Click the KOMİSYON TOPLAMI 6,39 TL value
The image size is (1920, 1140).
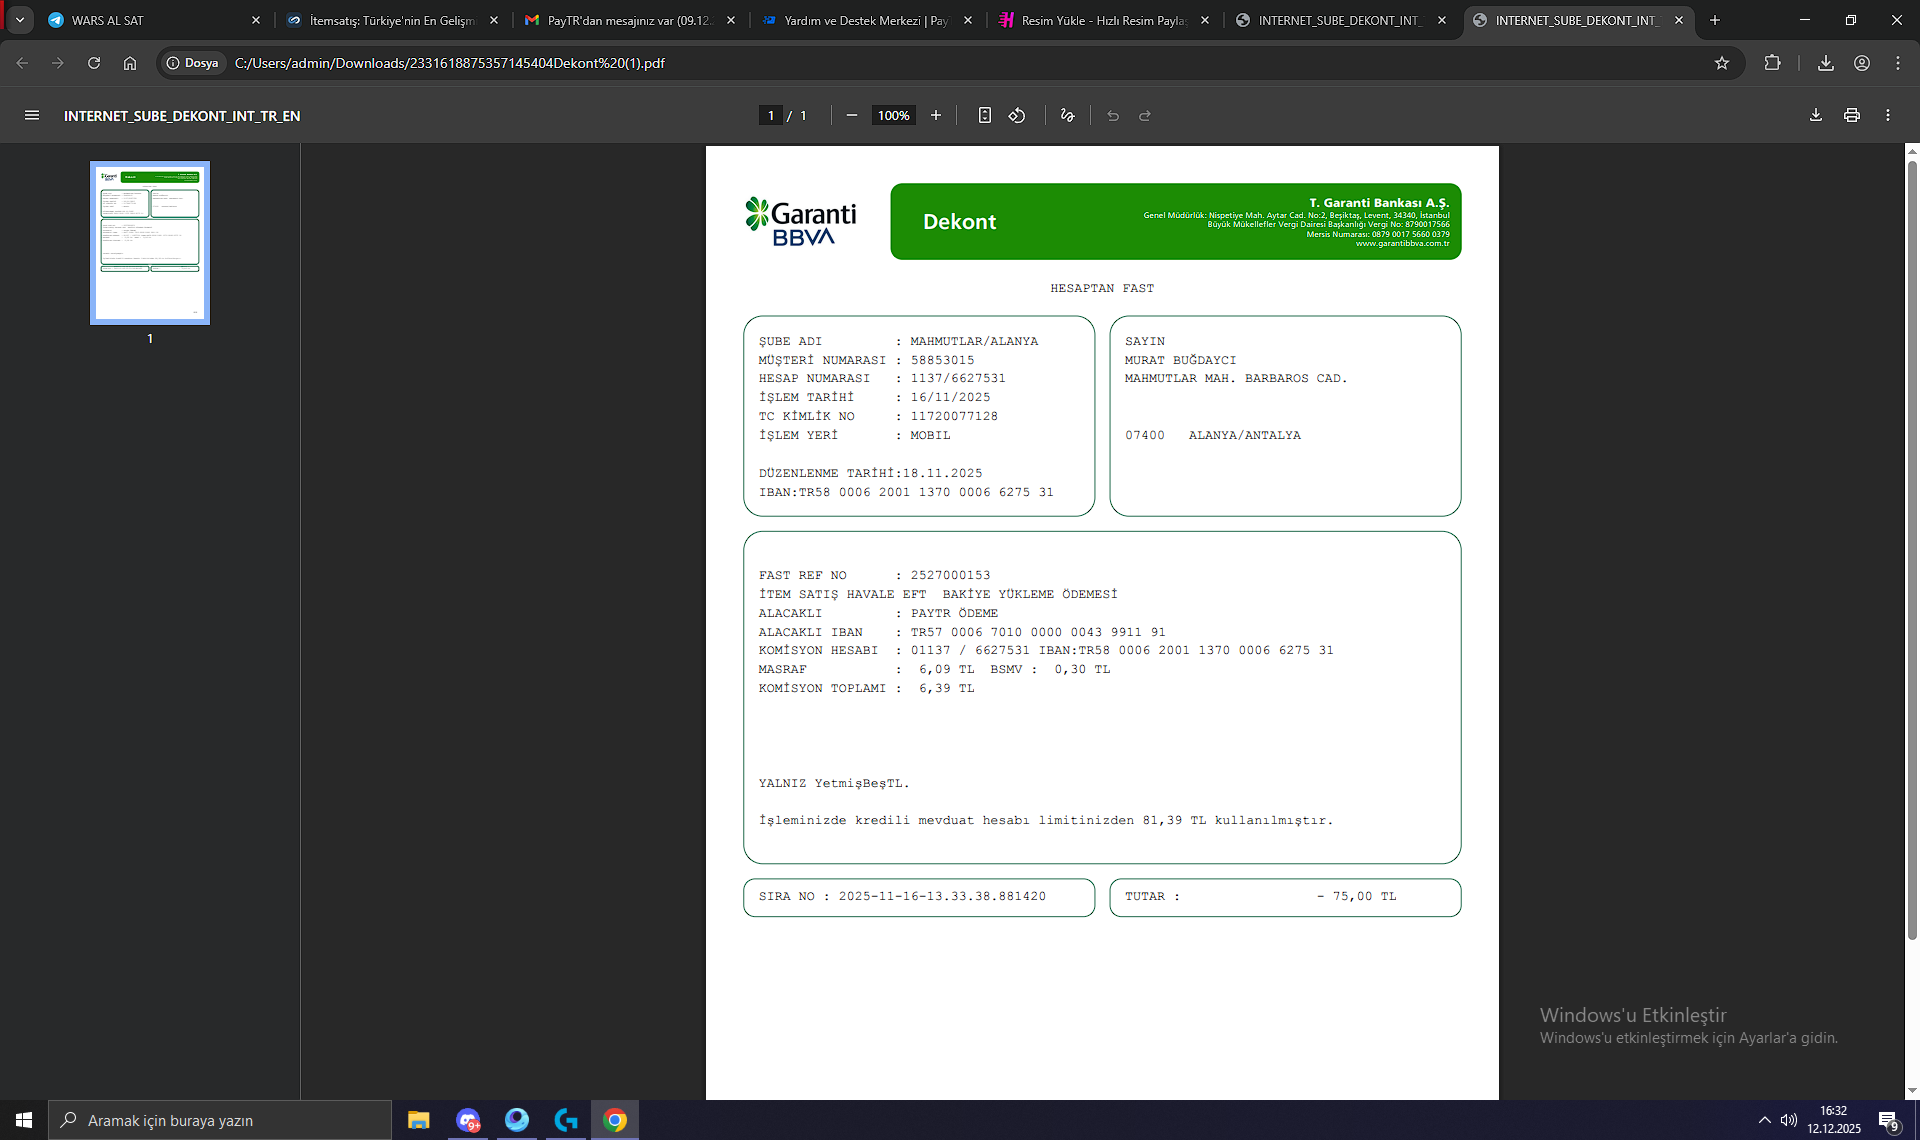946,688
